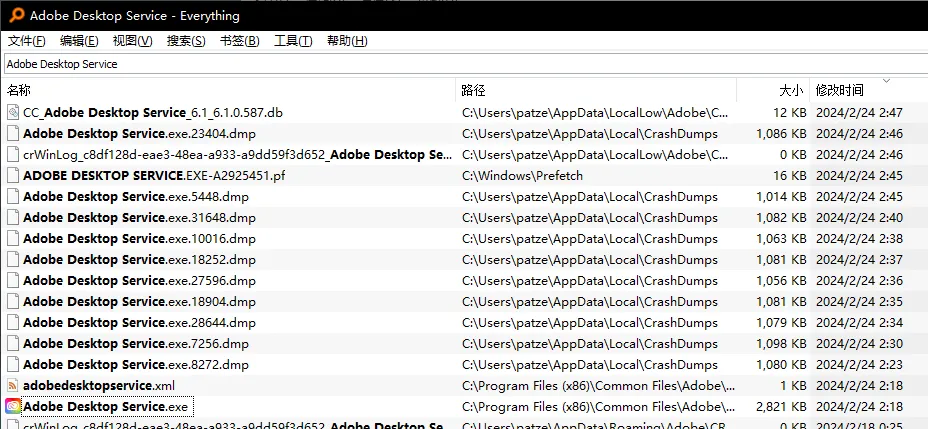Select file Adobe Desktop Service.exe.27596.dmp
This screenshot has width=928, height=429.
pos(140,280)
